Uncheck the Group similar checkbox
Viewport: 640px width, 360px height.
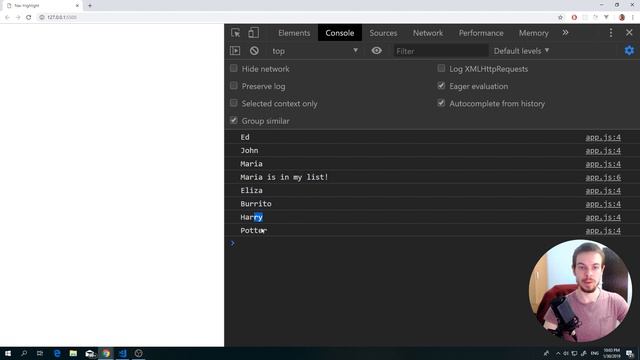click(233, 120)
